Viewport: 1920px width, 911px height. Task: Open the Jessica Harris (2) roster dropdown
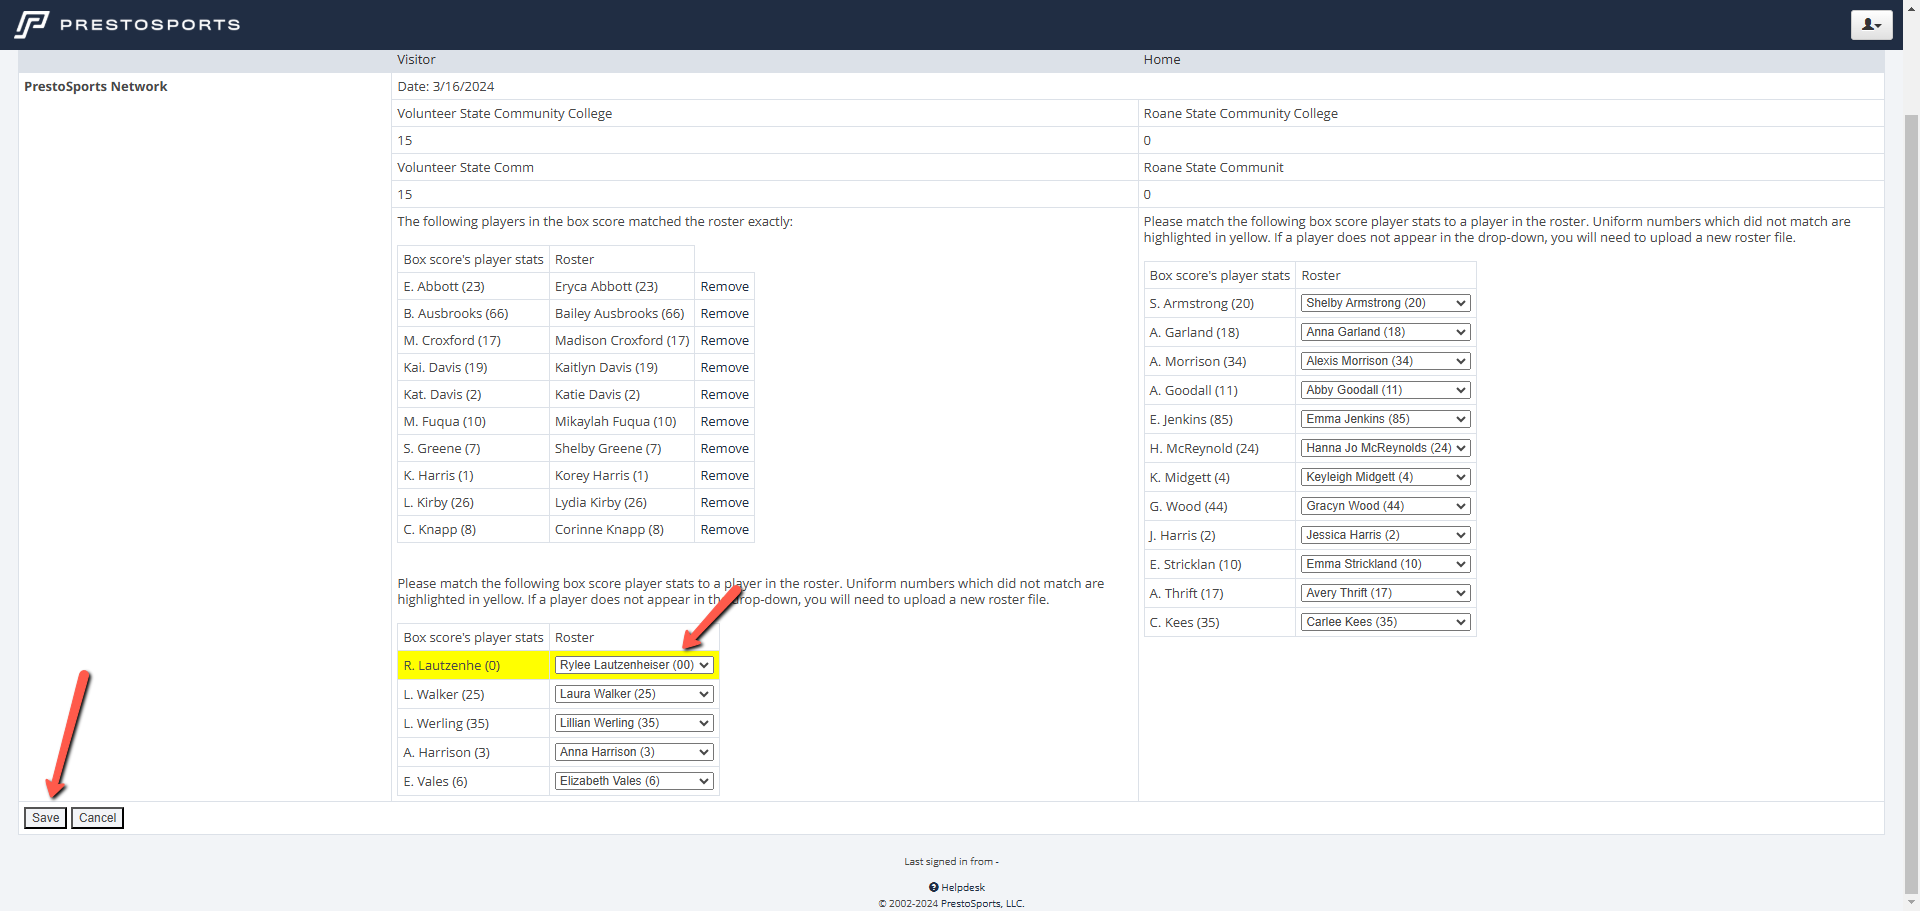1385,535
